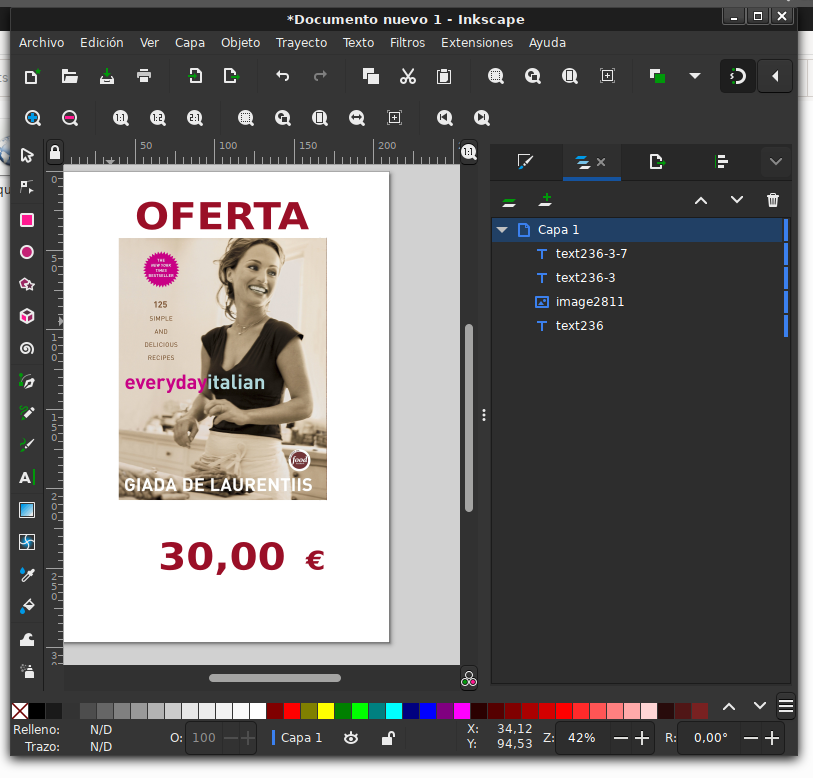Move layer down with chevron

737,200
